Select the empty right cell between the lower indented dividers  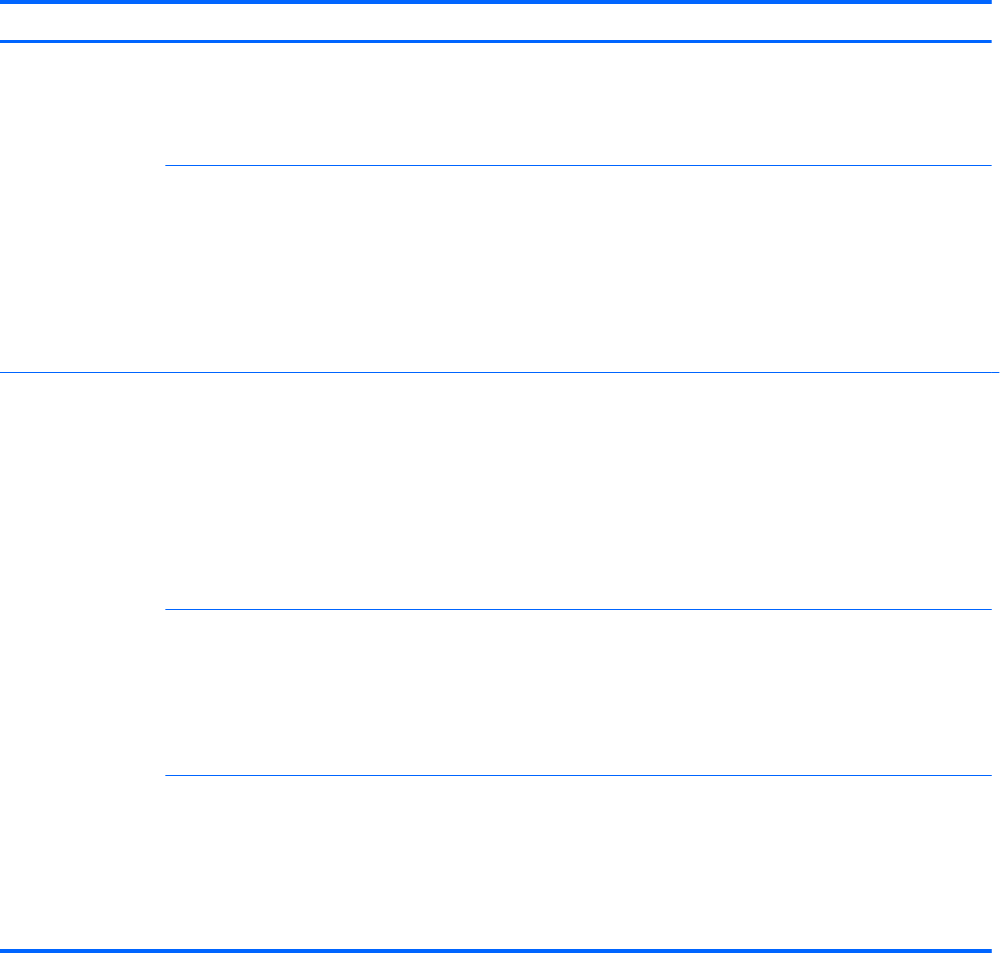tap(578, 692)
